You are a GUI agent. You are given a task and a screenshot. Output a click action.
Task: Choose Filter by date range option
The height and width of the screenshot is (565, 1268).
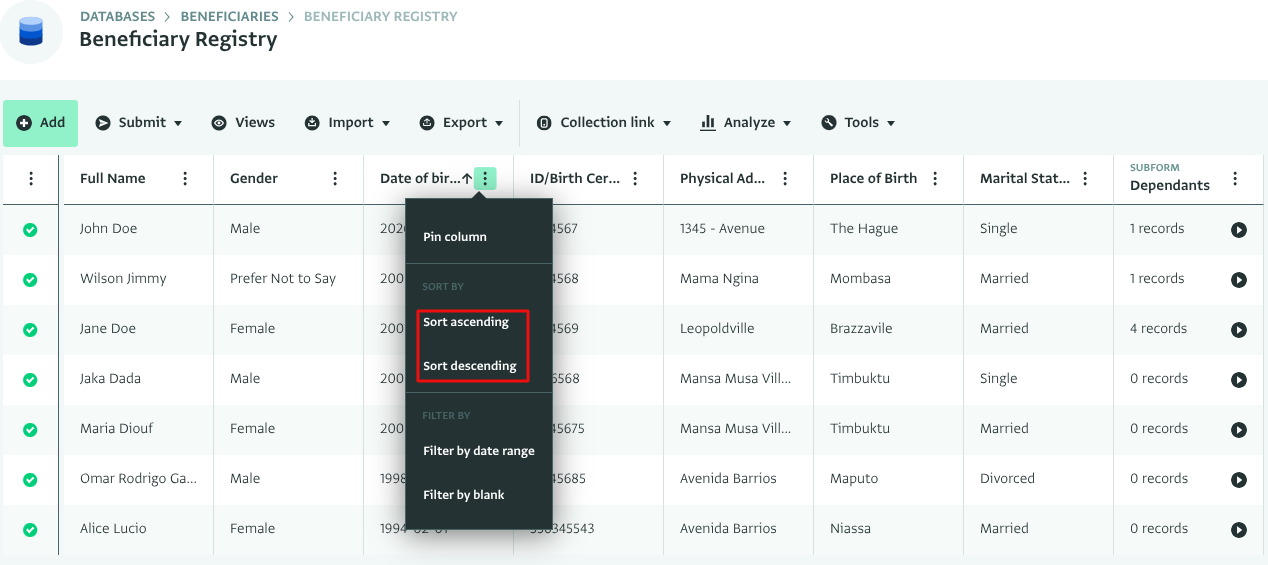point(478,451)
